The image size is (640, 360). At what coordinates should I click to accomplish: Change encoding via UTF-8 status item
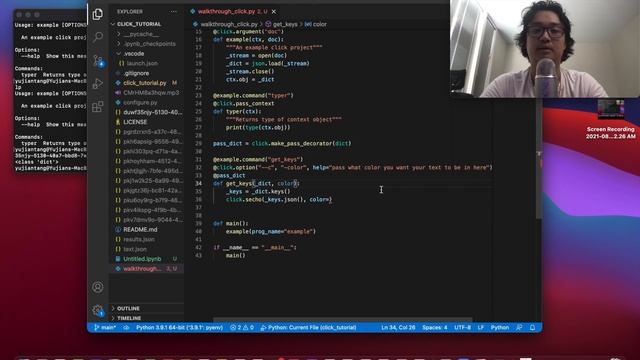pos(462,328)
